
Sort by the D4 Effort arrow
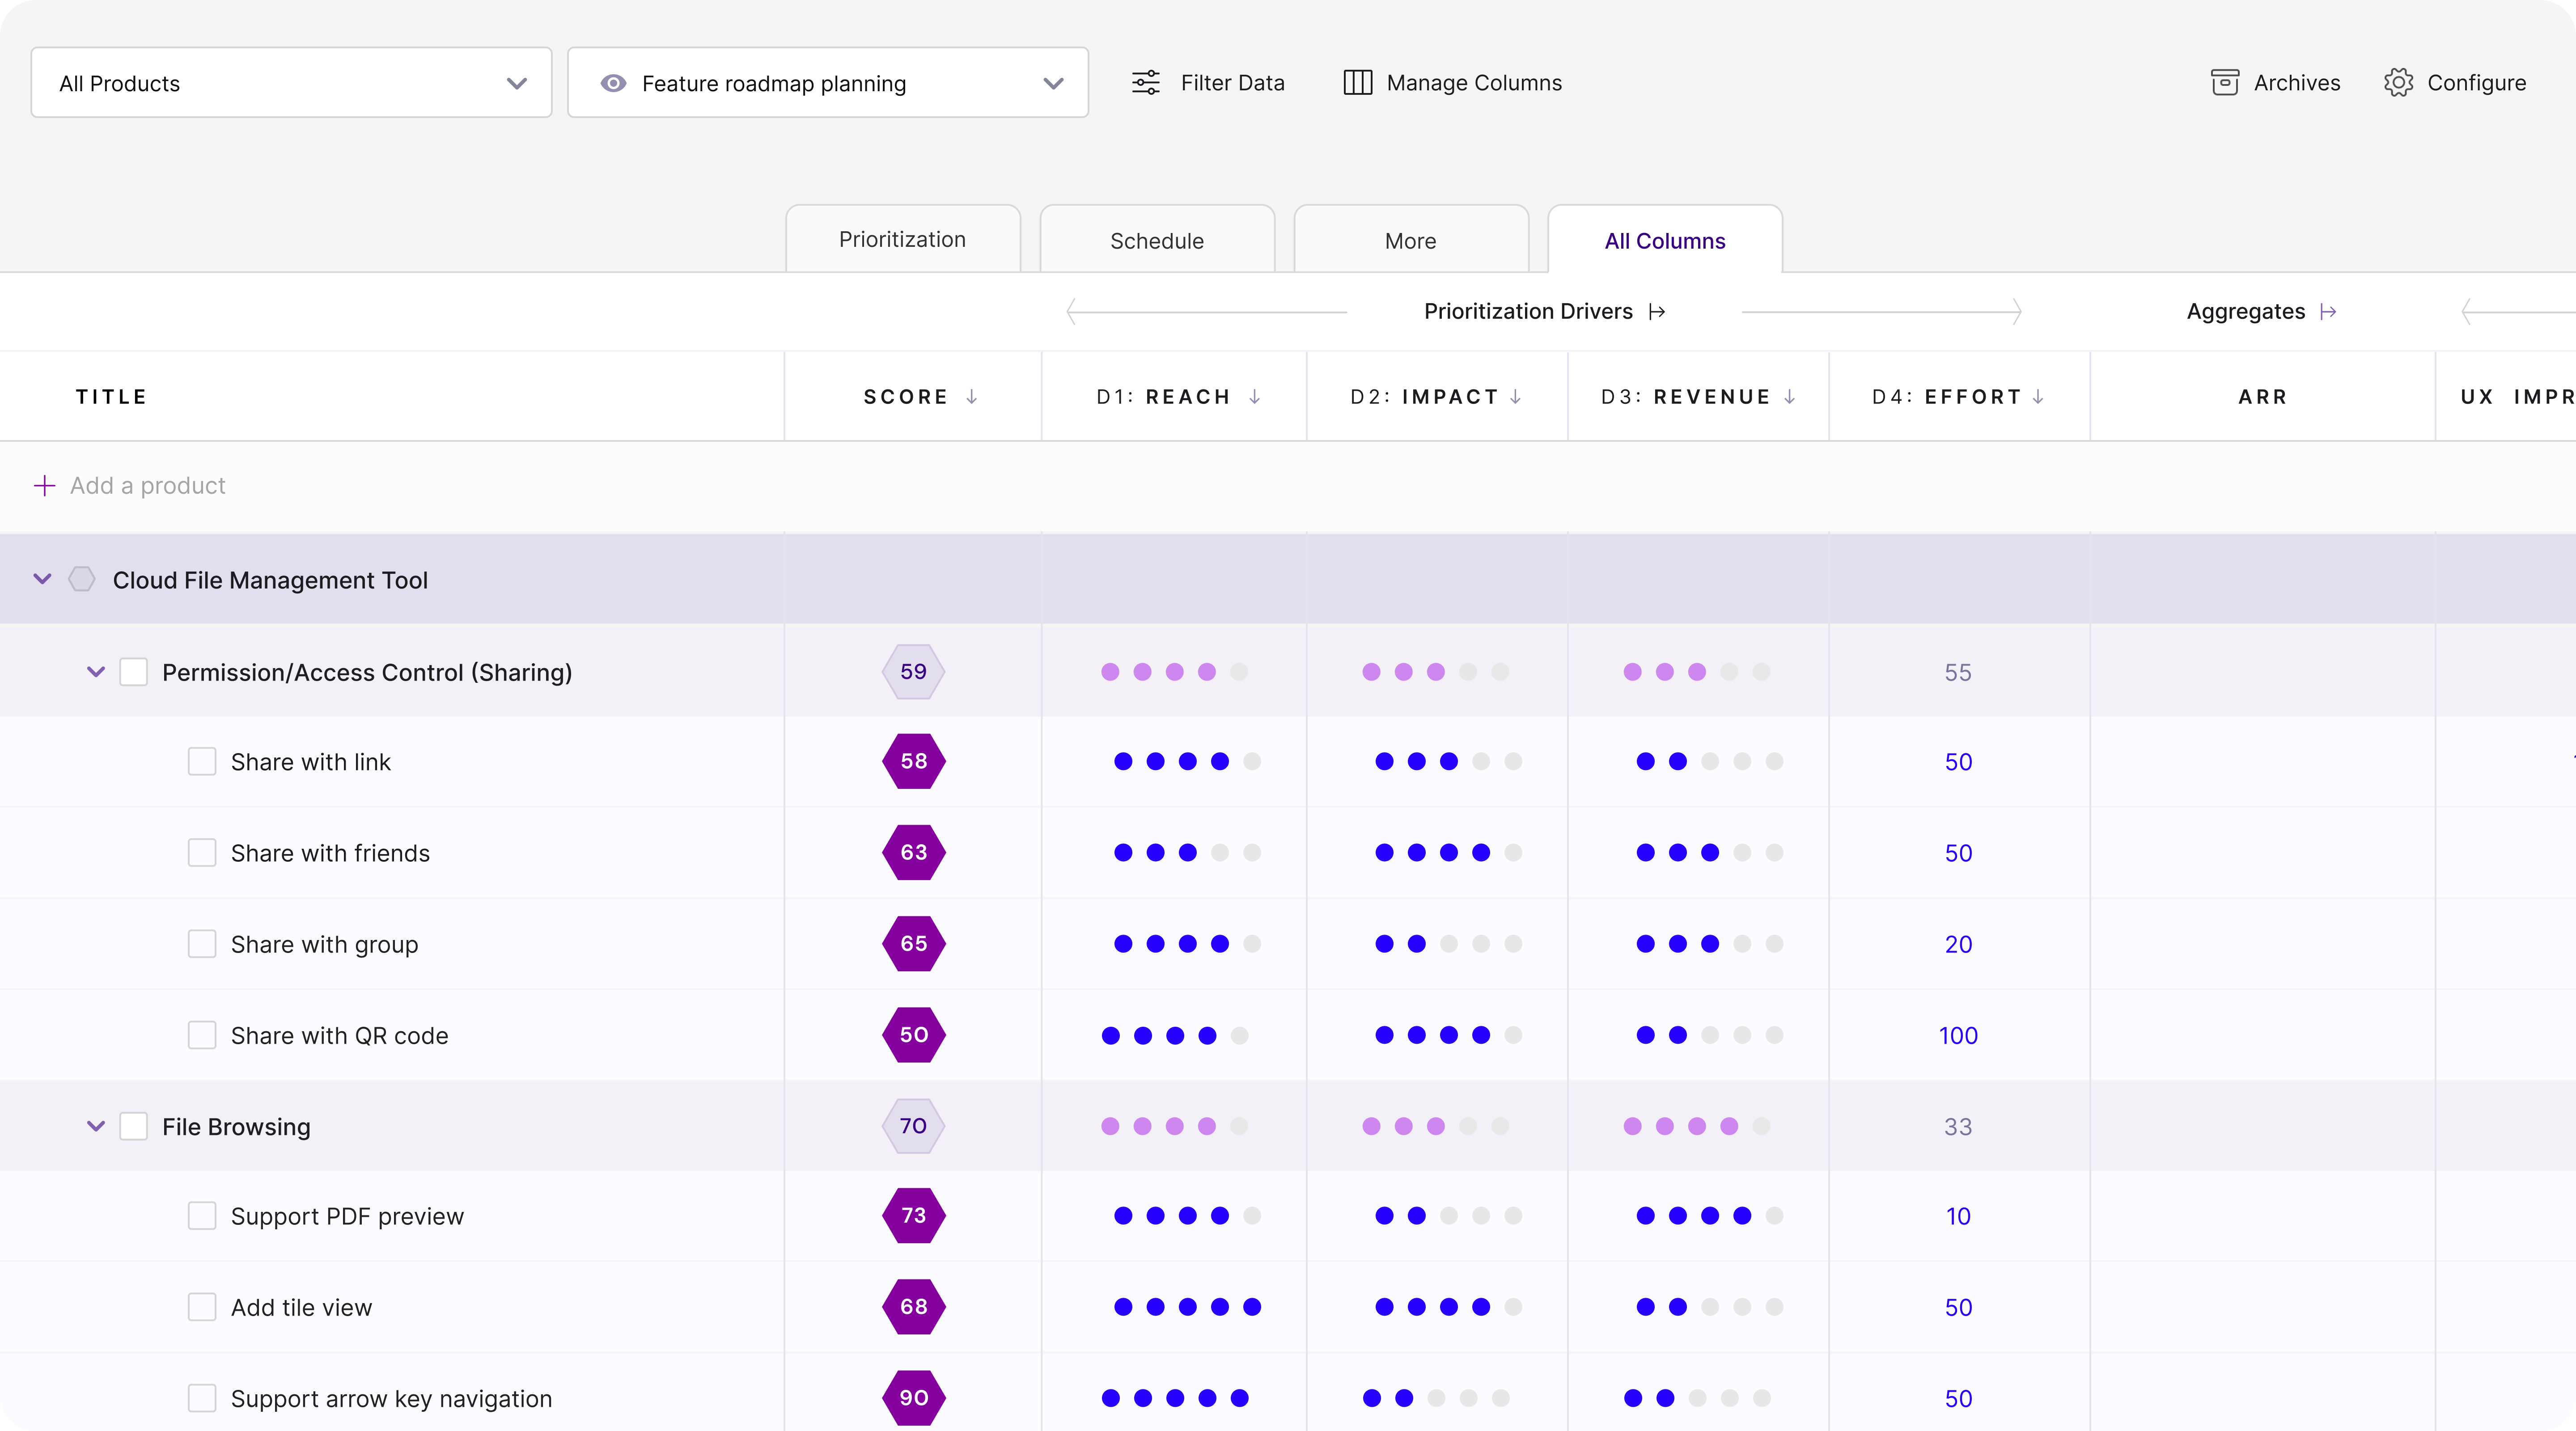tap(2037, 397)
